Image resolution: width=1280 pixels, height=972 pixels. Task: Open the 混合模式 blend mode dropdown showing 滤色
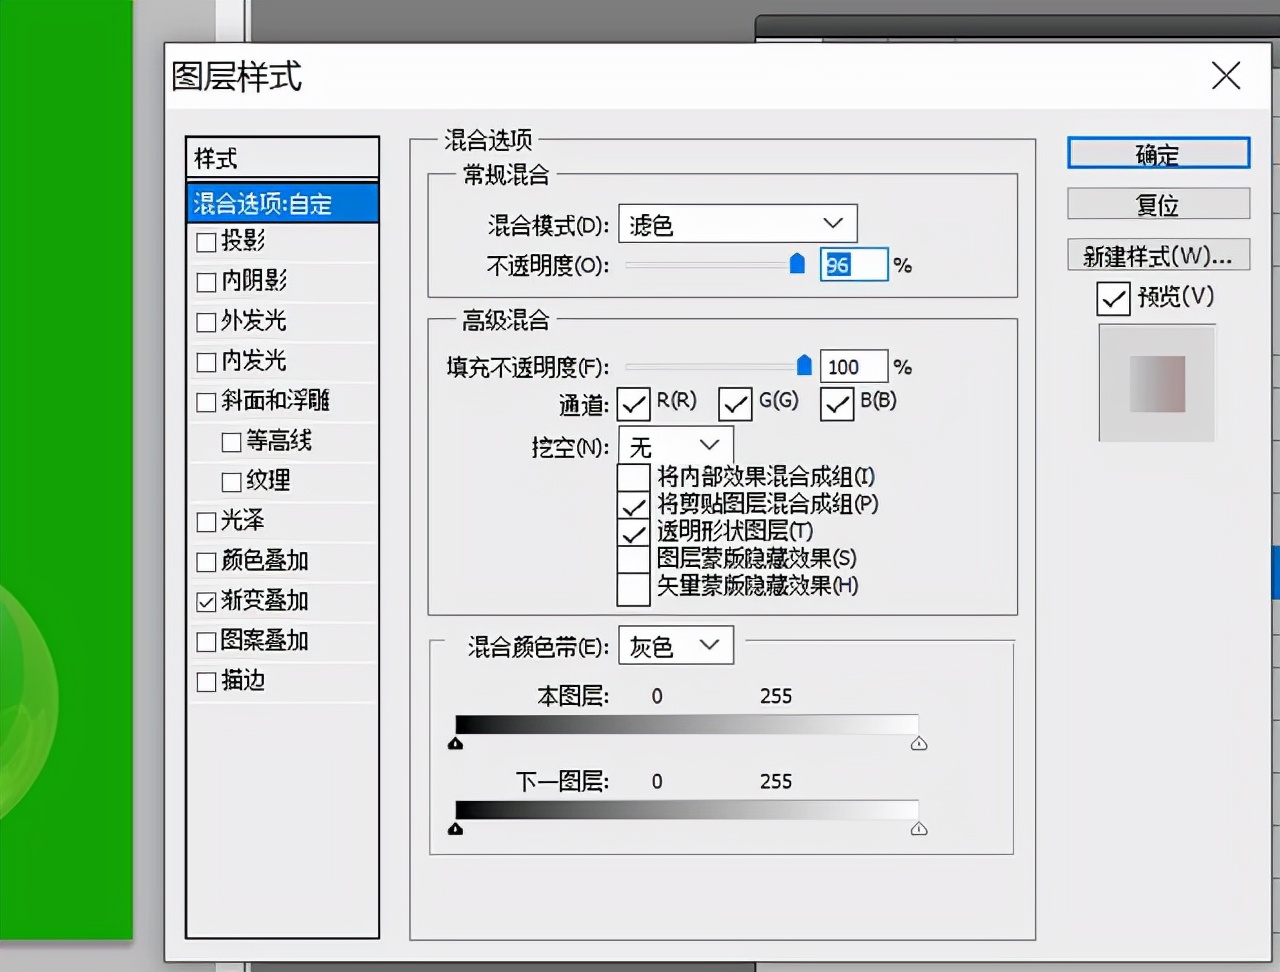tap(737, 223)
